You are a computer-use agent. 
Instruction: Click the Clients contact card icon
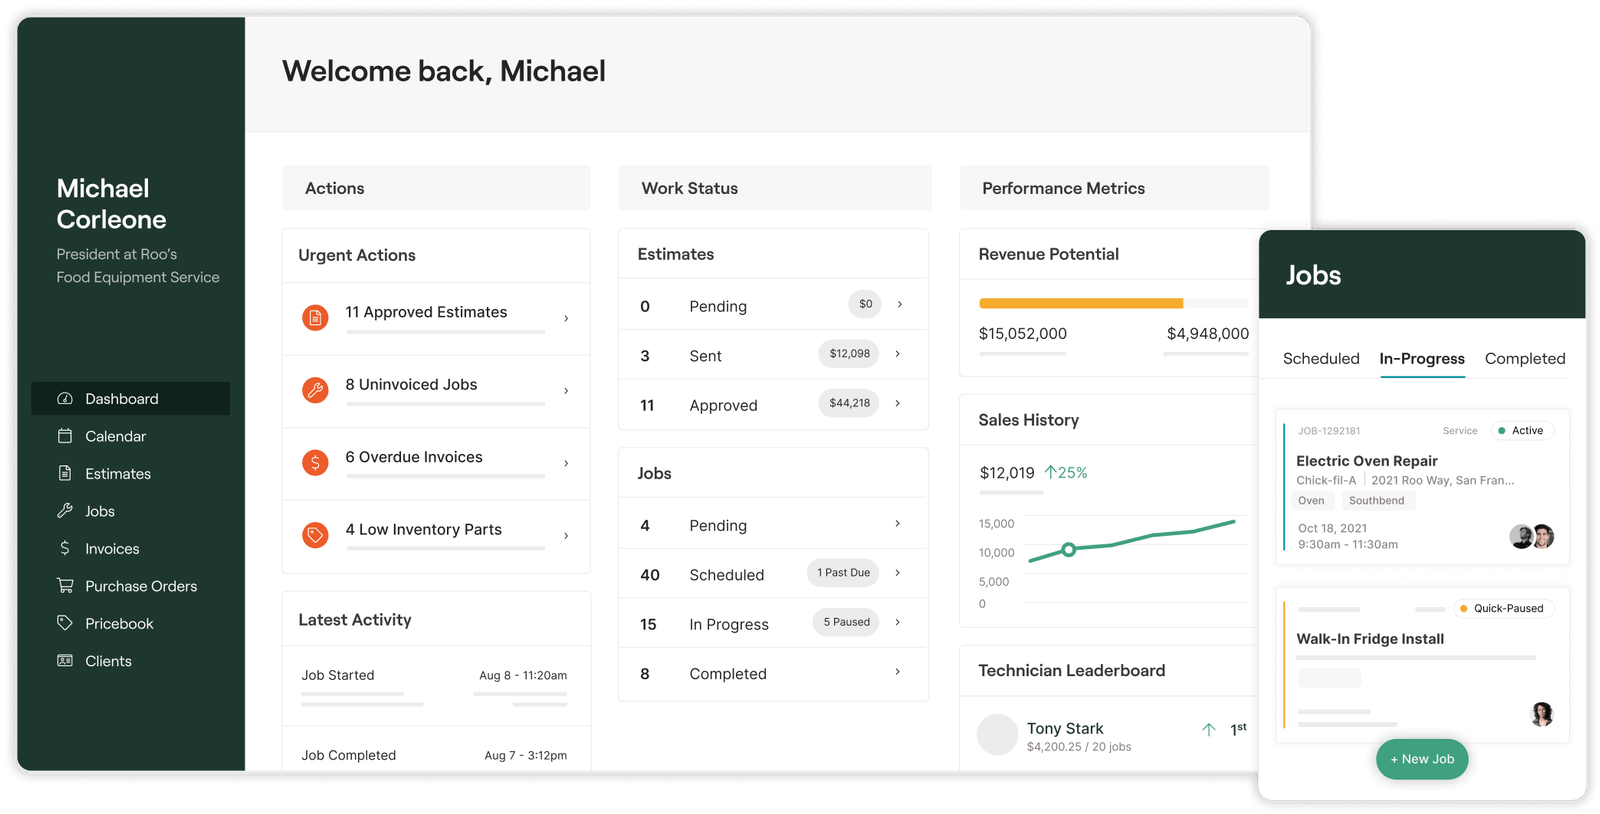pyautogui.click(x=65, y=661)
